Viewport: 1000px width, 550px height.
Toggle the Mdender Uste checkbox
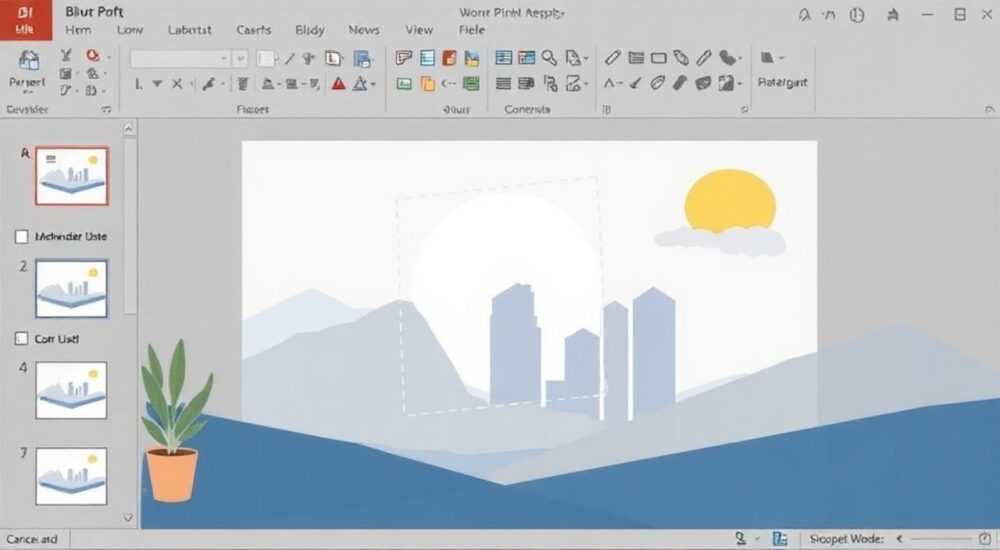(x=21, y=237)
